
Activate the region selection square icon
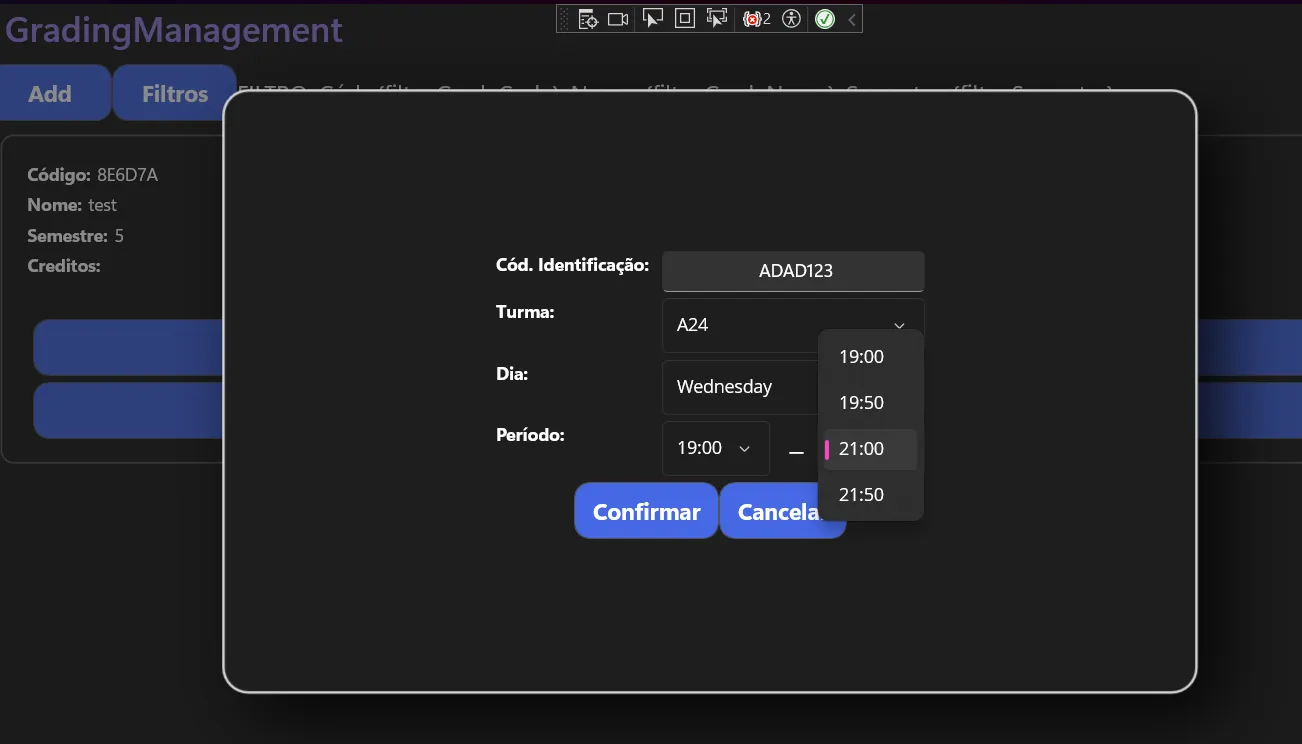click(x=684, y=18)
